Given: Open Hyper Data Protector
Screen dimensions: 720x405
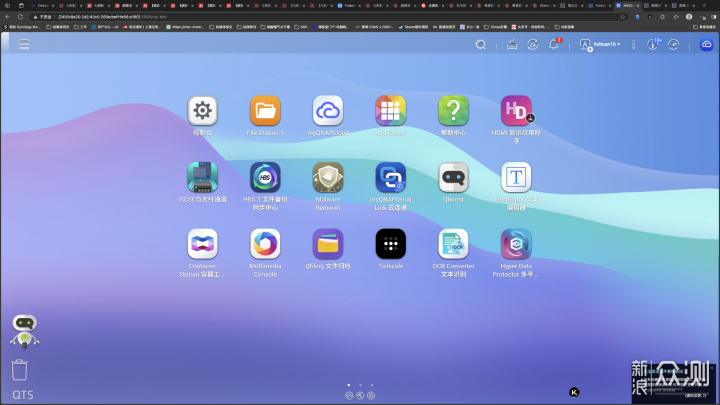Looking at the screenshot, I should point(516,243).
